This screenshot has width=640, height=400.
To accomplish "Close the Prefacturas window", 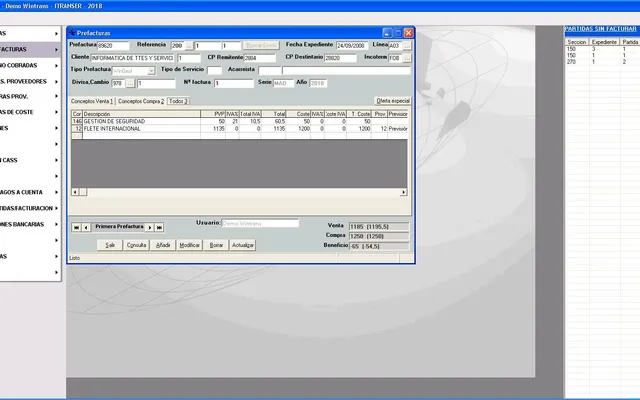I will tap(409, 33).
